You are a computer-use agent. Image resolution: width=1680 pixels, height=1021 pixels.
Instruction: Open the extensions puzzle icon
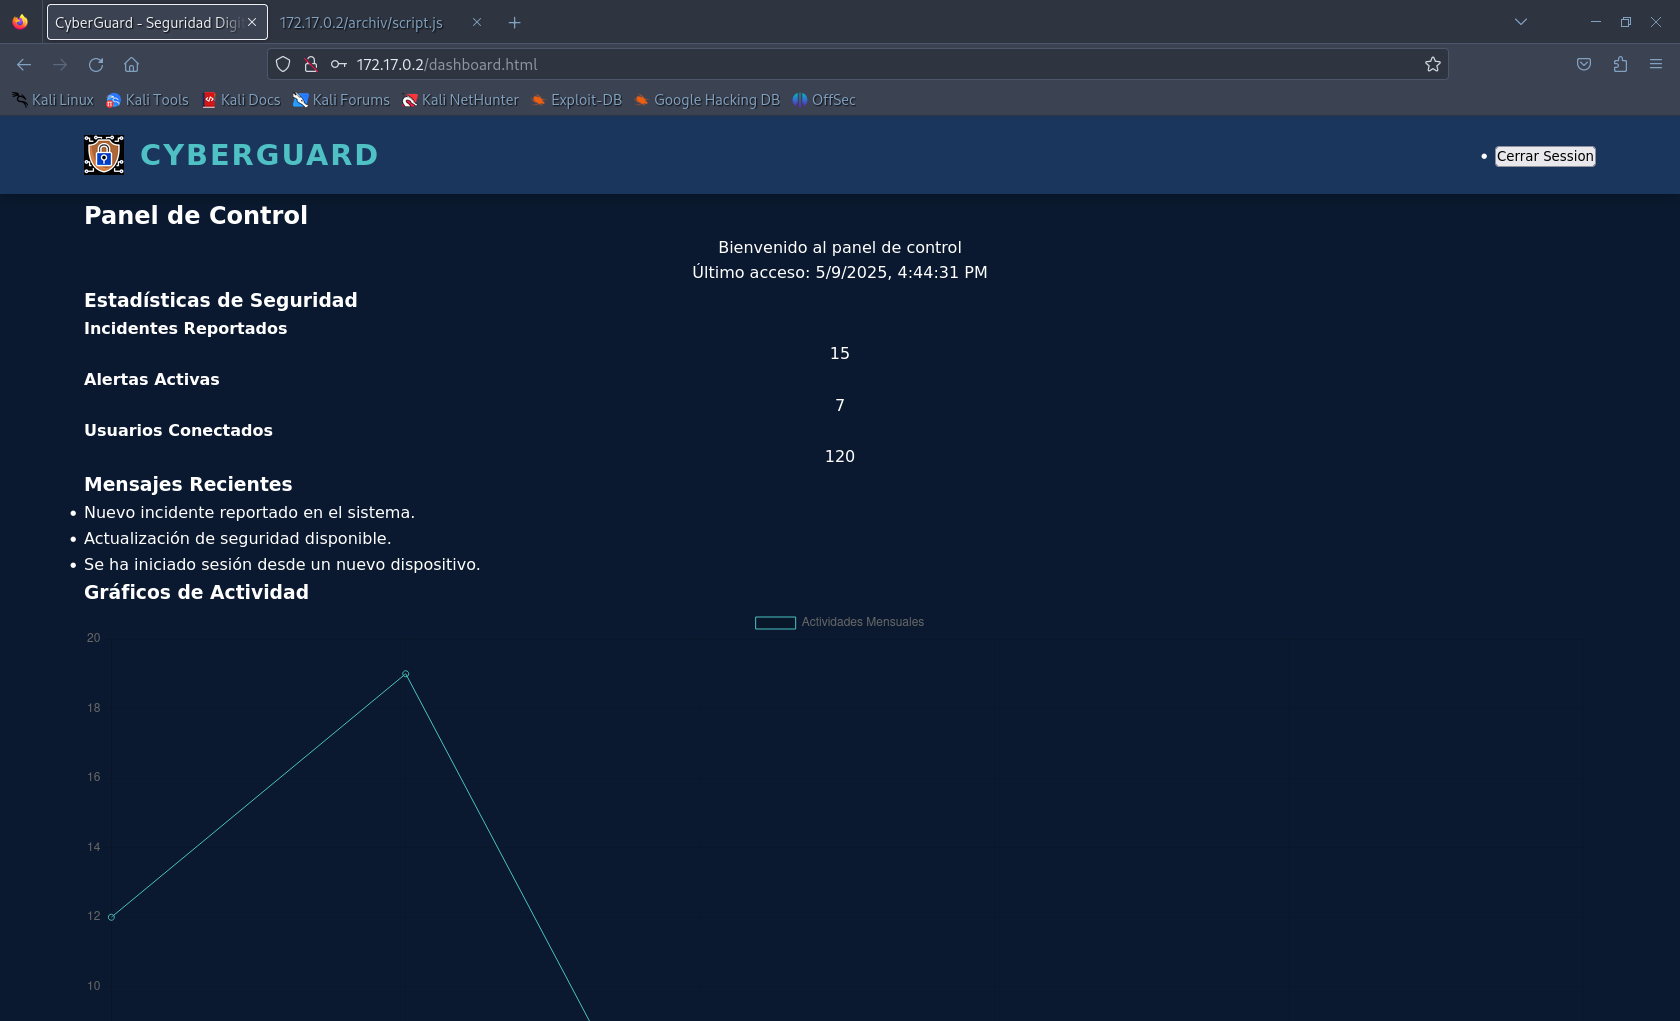click(x=1620, y=64)
